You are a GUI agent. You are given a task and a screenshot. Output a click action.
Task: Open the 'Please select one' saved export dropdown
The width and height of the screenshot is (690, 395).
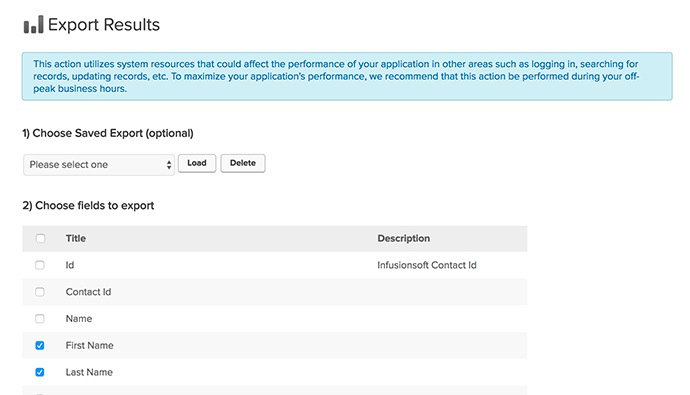[x=99, y=165]
